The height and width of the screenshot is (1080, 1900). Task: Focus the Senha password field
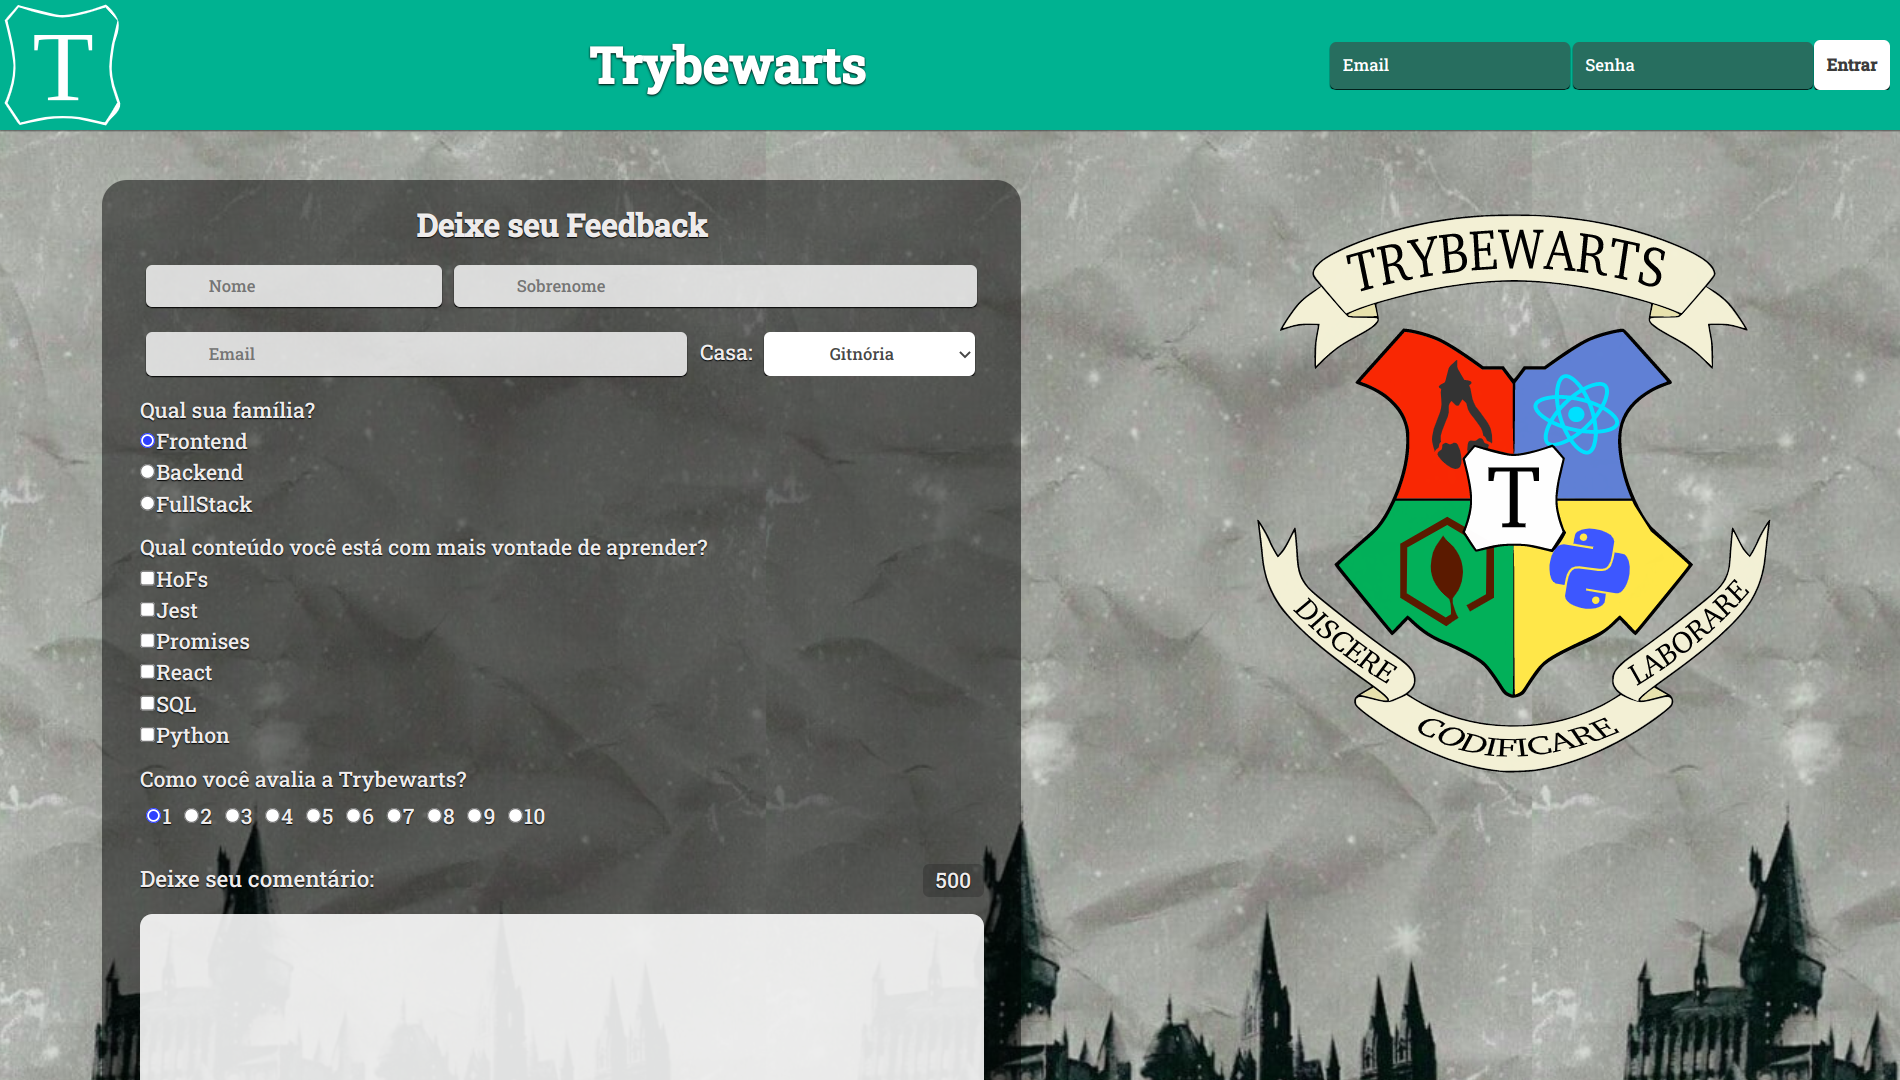pyautogui.click(x=1692, y=65)
